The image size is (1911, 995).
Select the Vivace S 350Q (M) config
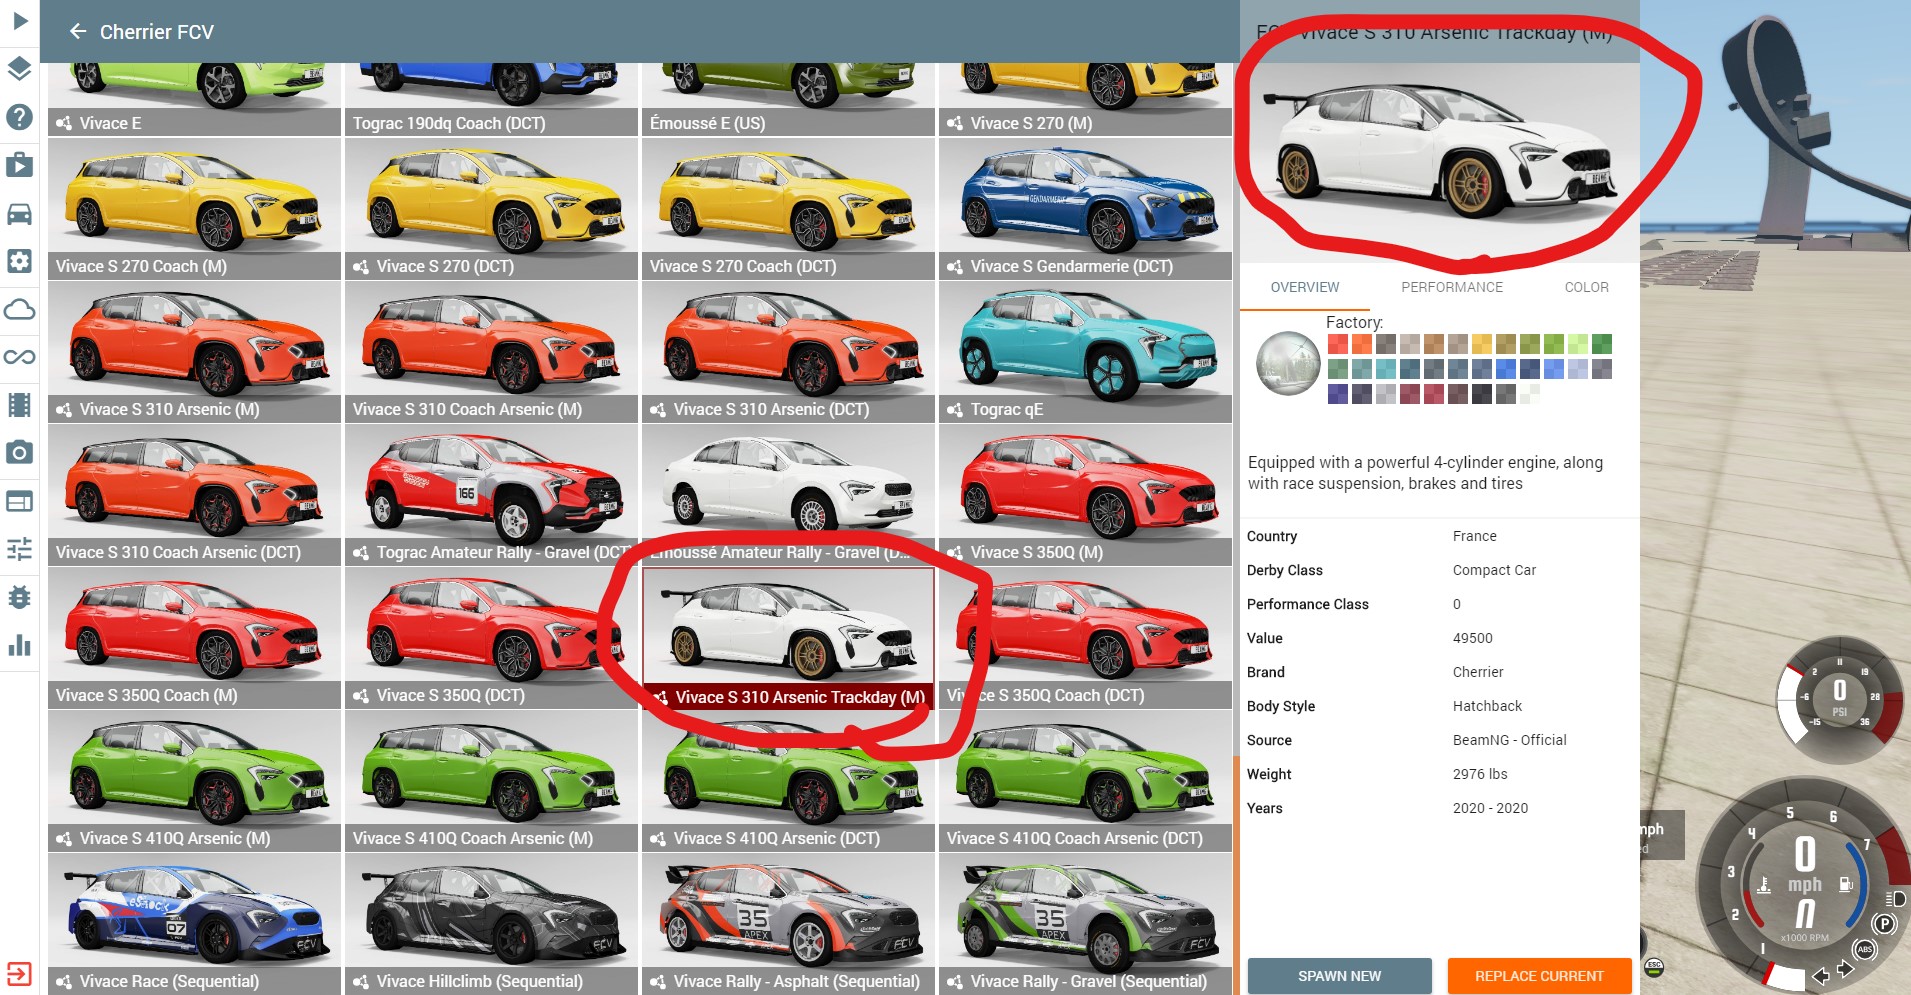click(x=1085, y=495)
